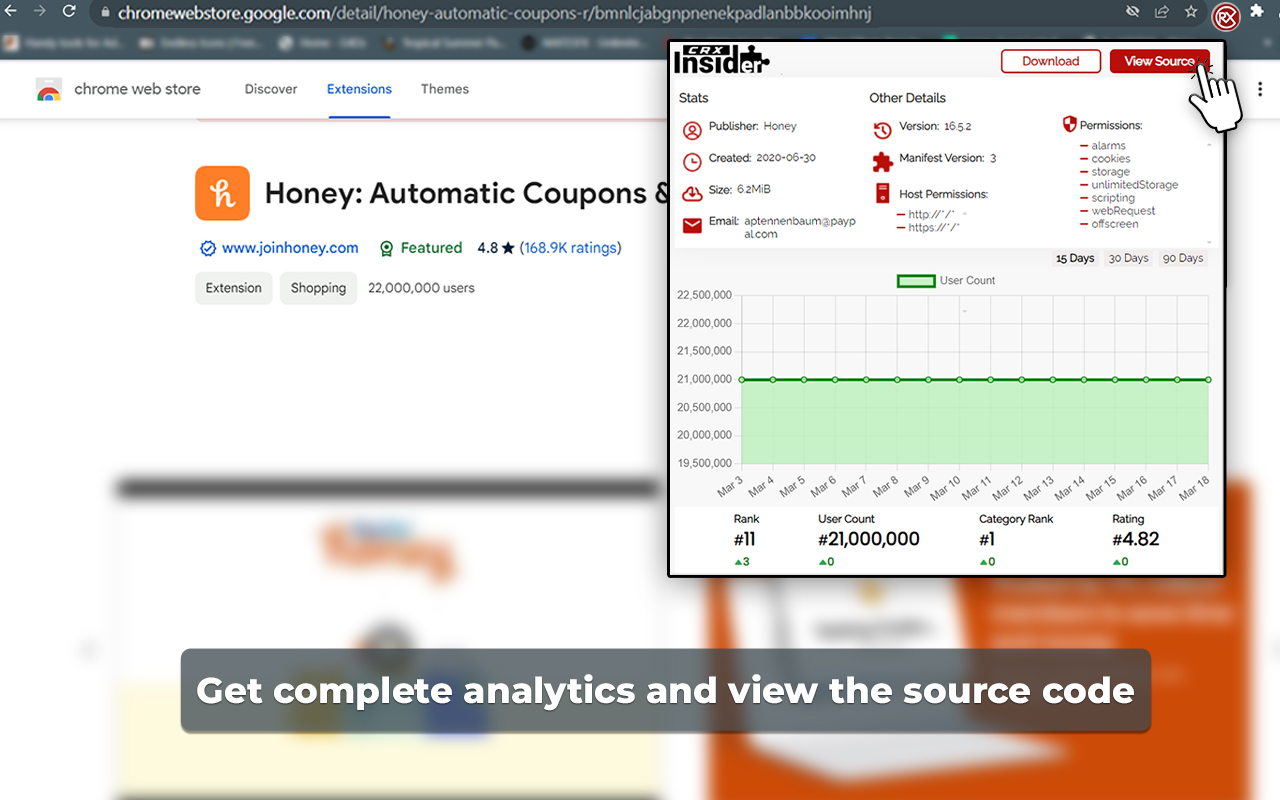Click the Chrome Web Store rainbow logo

[x=48, y=89]
